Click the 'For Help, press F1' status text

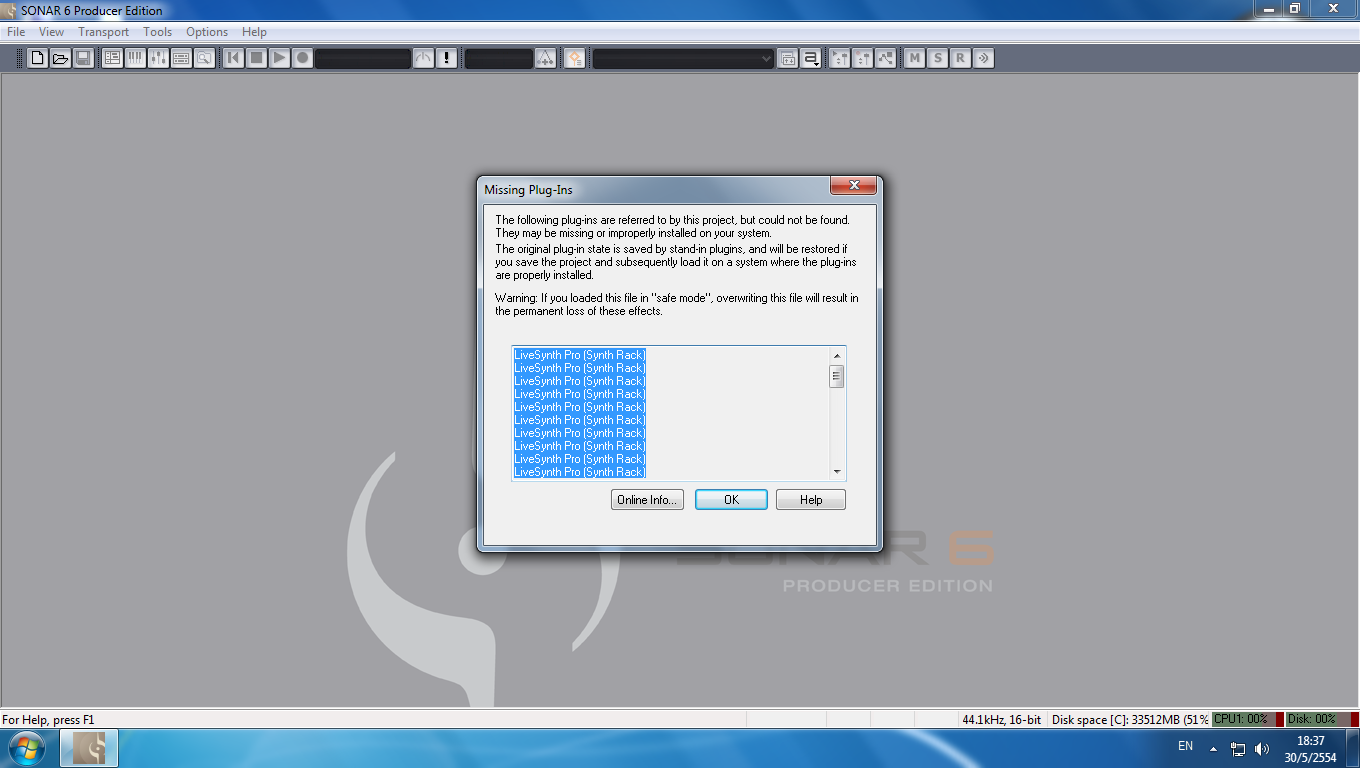[x=48, y=719]
